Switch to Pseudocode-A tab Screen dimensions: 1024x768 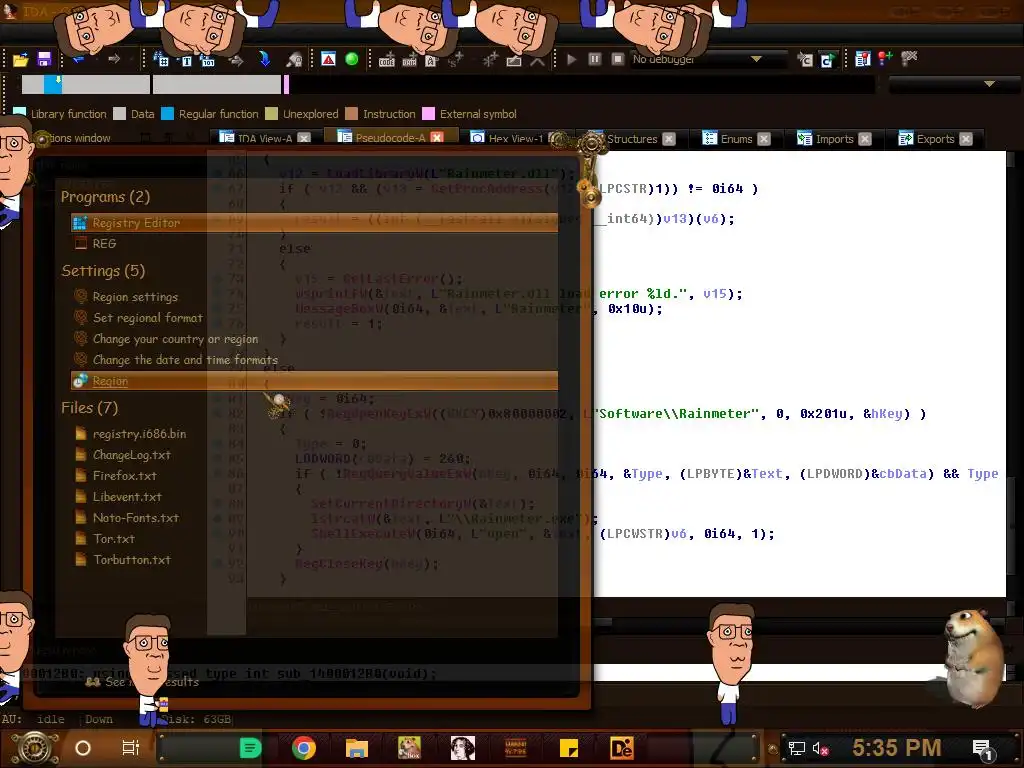point(390,137)
